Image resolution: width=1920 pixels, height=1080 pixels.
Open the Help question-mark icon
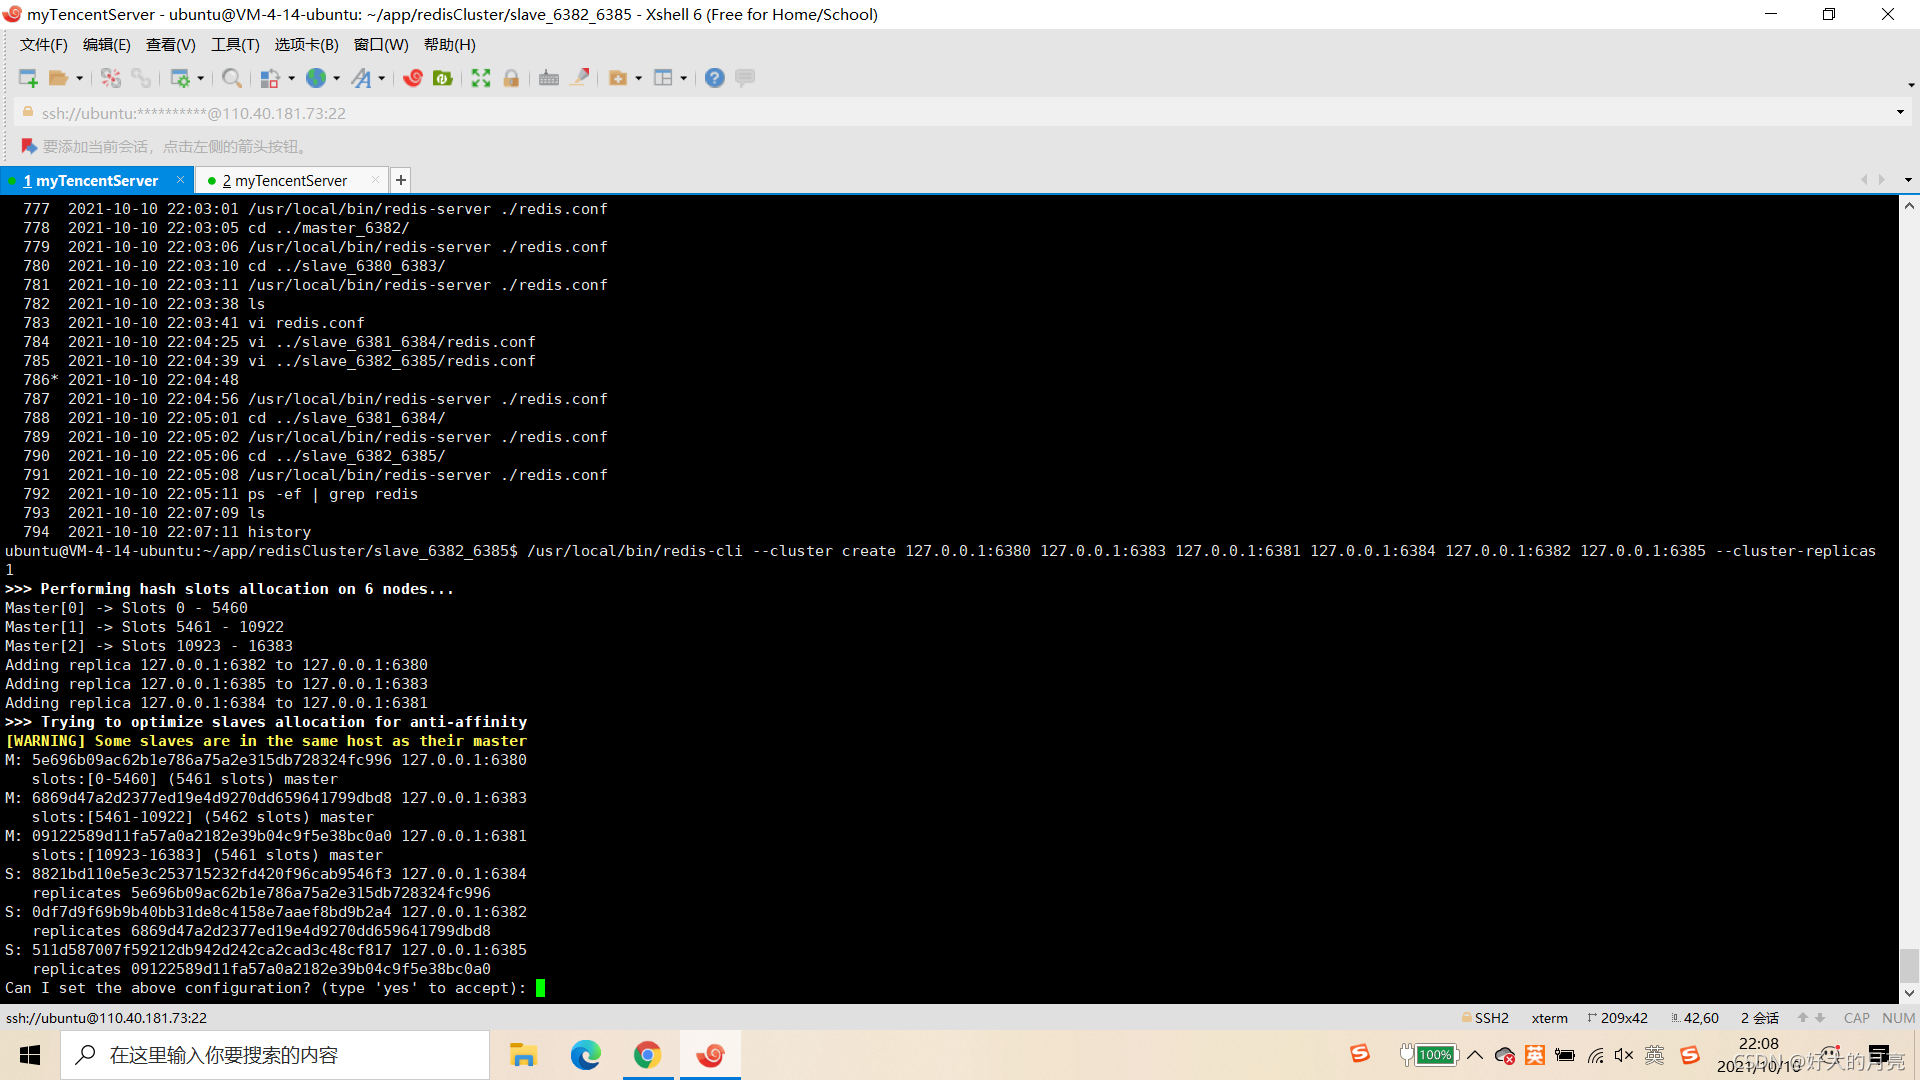coord(715,78)
